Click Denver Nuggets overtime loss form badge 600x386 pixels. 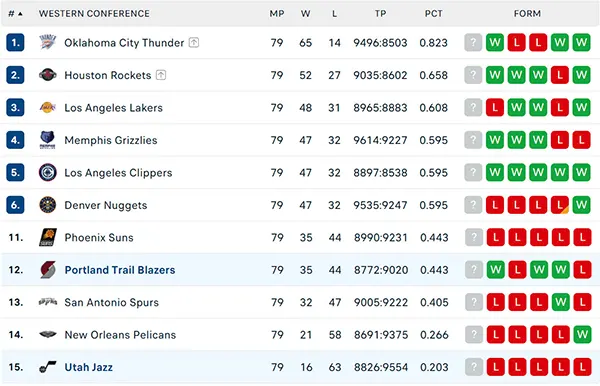tap(560, 205)
